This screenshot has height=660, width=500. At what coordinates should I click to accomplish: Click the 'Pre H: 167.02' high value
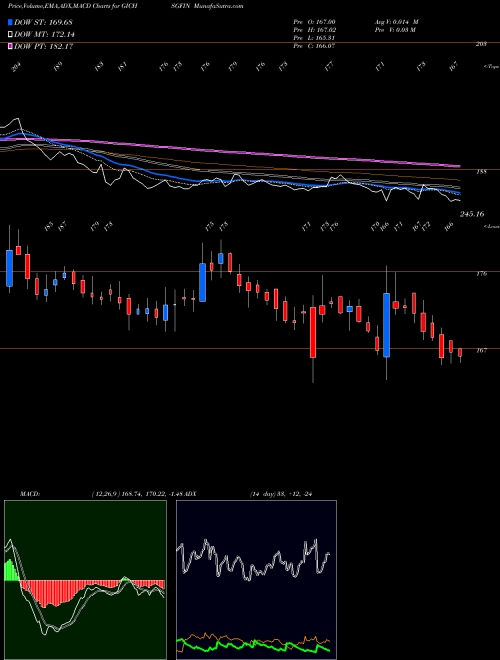pyautogui.click(x=314, y=30)
